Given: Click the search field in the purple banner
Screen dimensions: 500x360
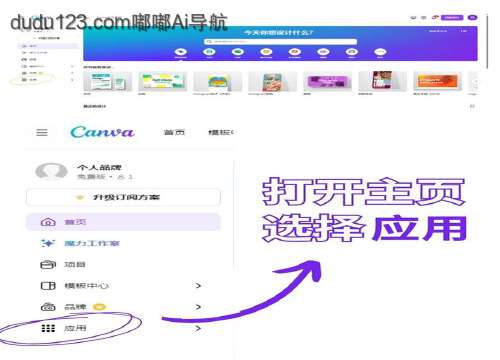Looking at the screenshot, I should [280, 42].
